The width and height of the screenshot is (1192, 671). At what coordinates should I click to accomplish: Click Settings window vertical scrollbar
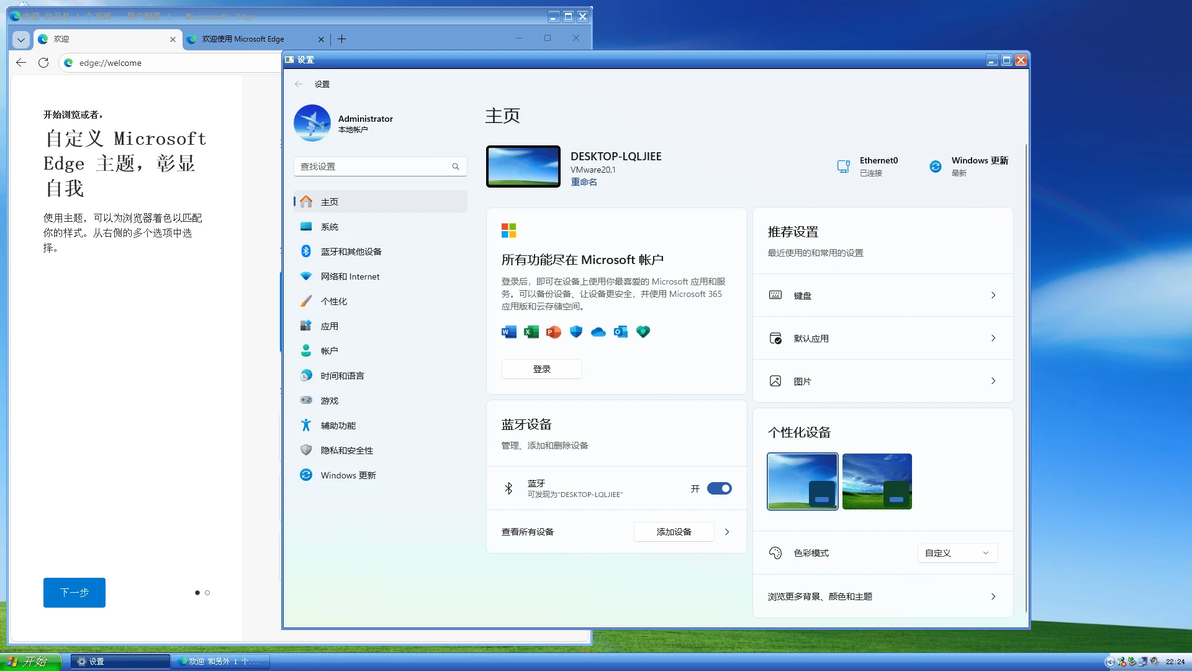[x=1026, y=376]
